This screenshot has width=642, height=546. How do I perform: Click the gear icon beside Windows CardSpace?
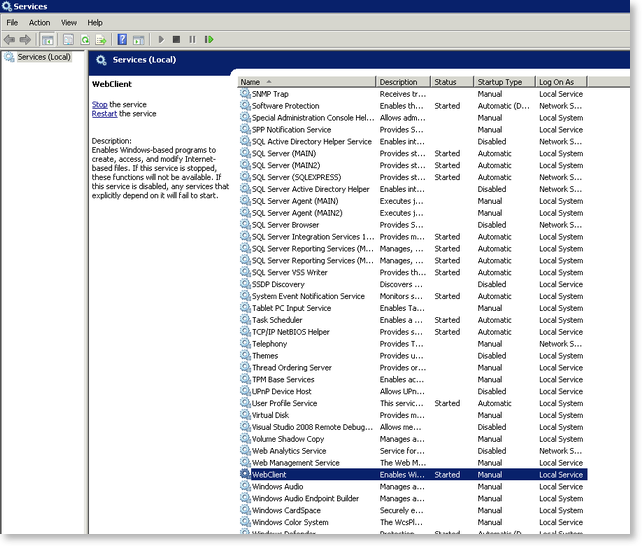(x=245, y=510)
